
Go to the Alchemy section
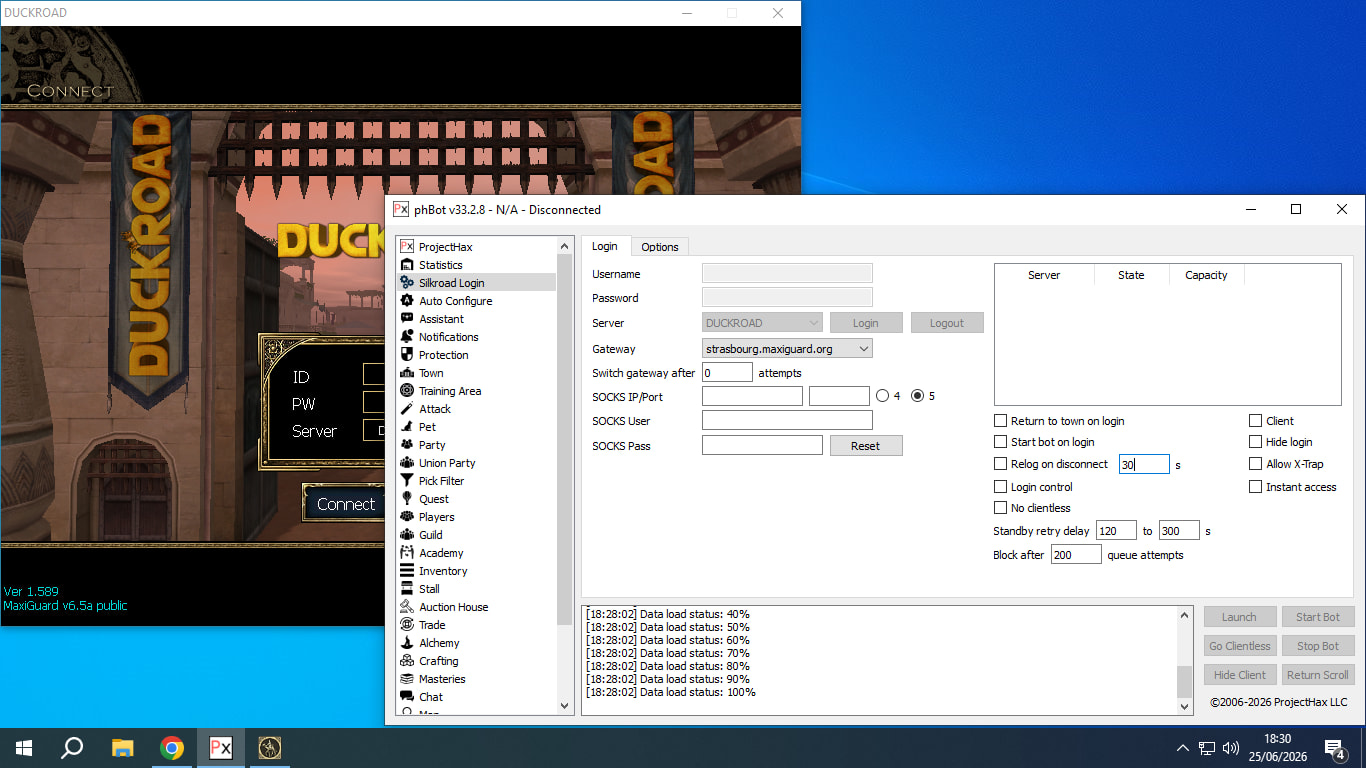pyautogui.click(x=439, y=643)
